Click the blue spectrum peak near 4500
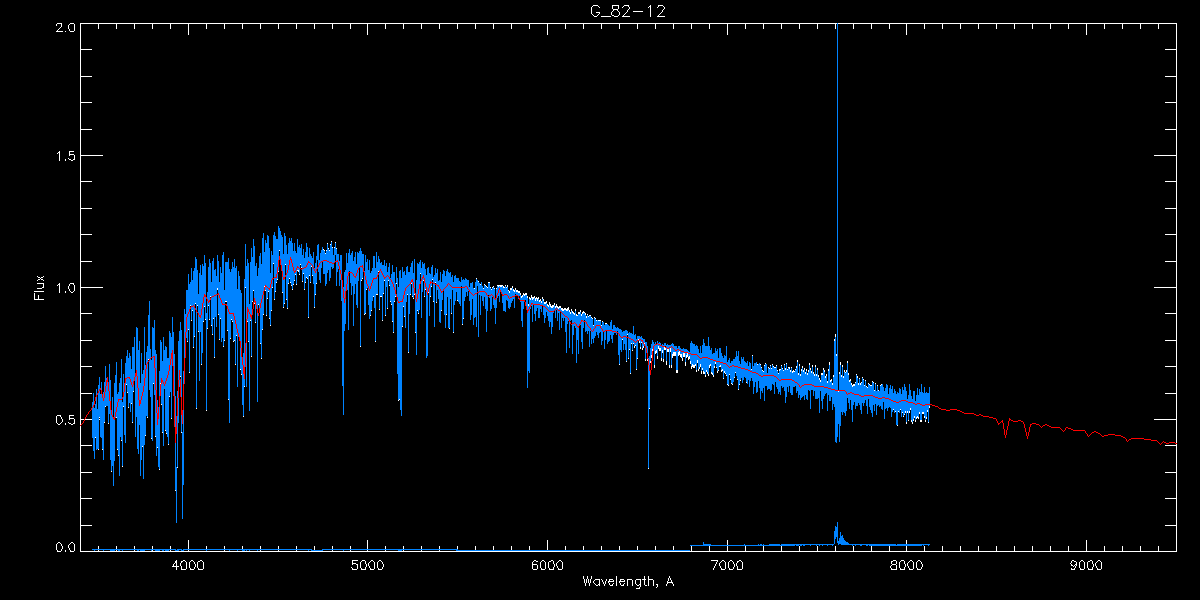This screenshot has width=1200, height=600. click(277, 240)
